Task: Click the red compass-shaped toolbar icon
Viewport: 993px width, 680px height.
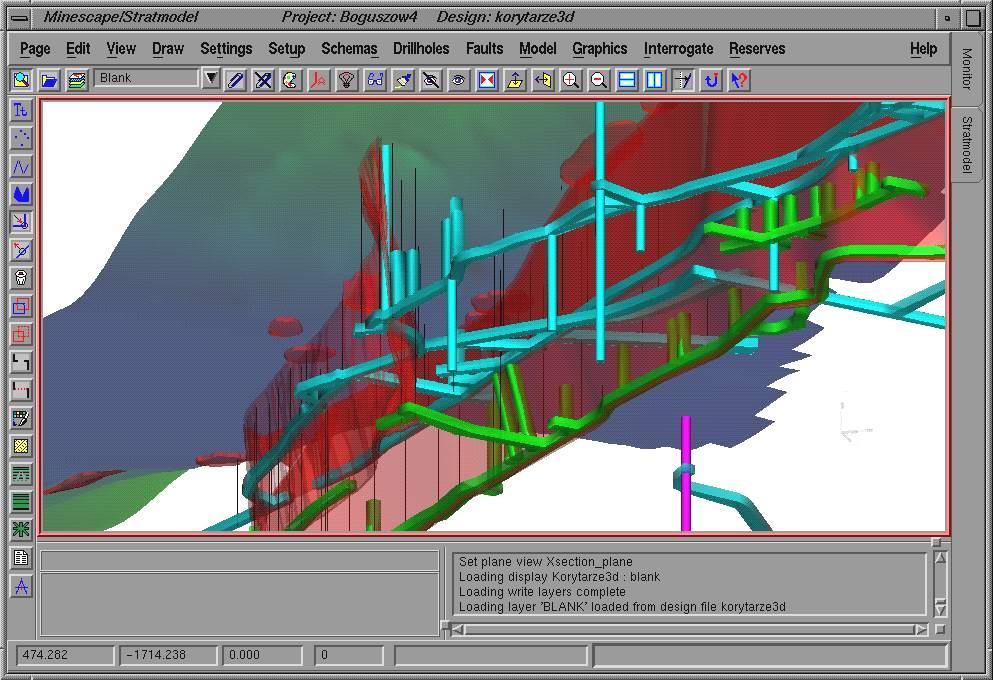Action: coord(319,80)
